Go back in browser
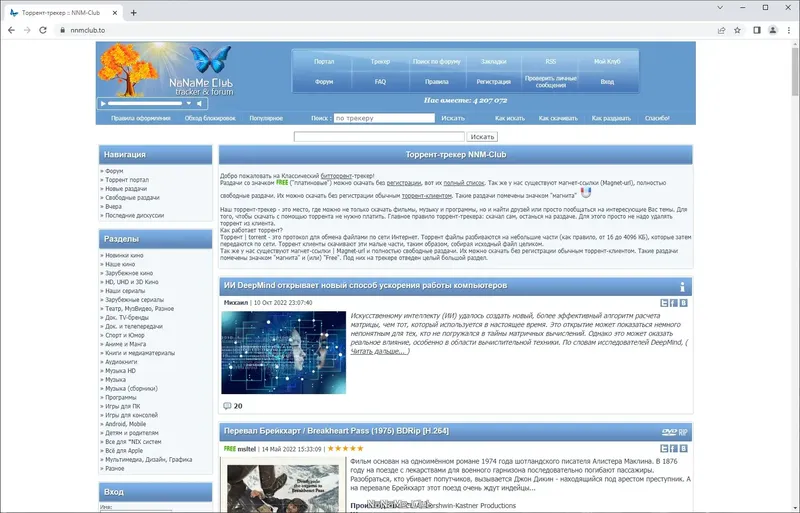Screen dimensions: 800x513 (11, 30)
